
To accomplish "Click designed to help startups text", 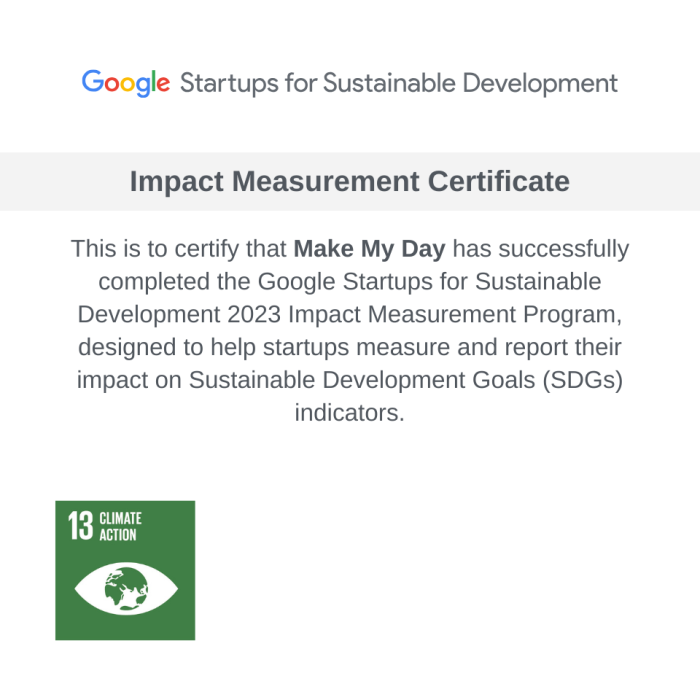I will 214,347.
